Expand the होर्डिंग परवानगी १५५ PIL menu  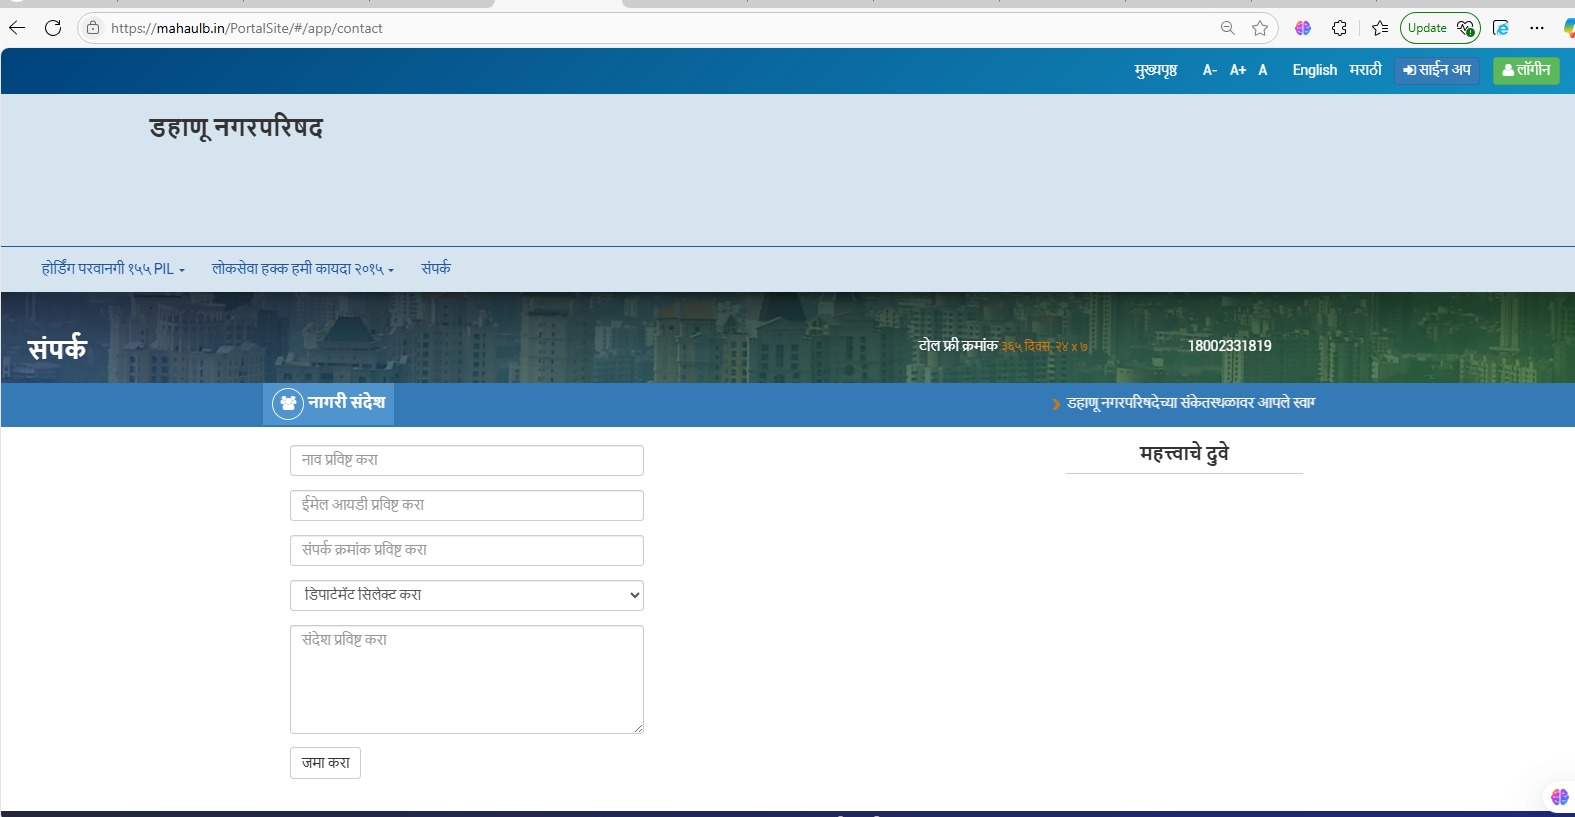click(x=113, y=268)
